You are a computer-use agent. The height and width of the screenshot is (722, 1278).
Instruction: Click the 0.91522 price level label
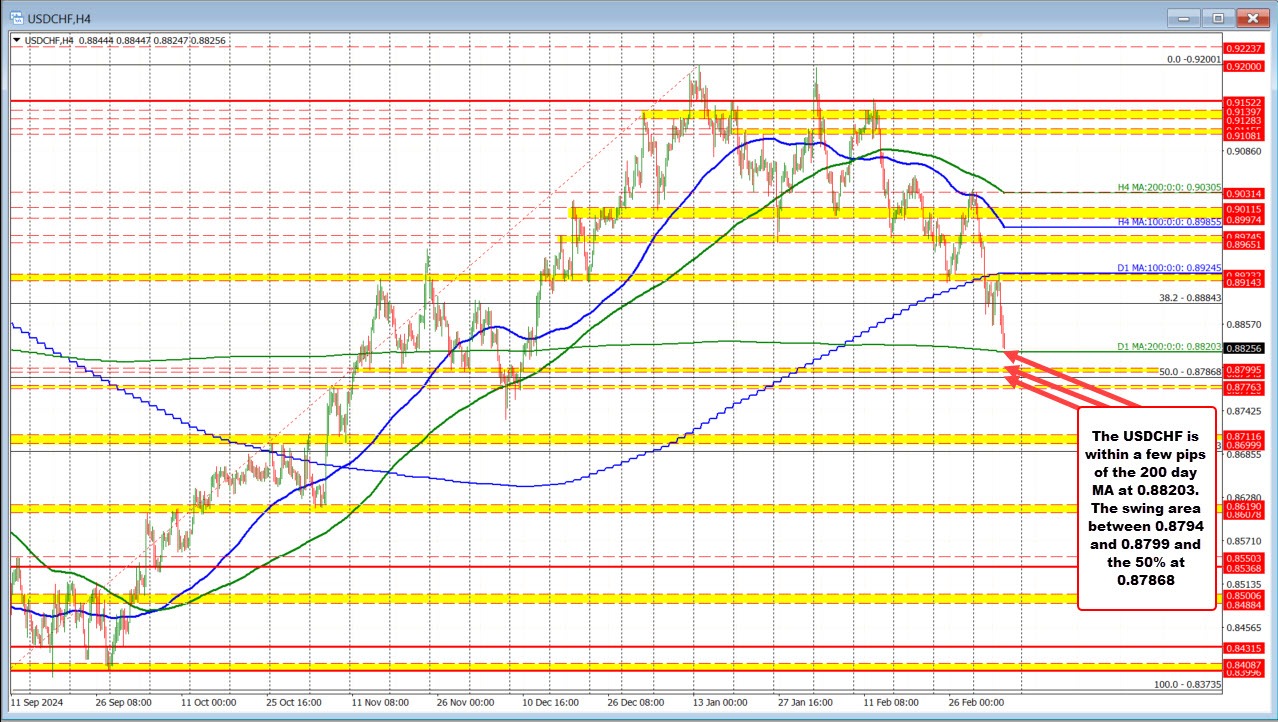click(x=1244, y=102)
